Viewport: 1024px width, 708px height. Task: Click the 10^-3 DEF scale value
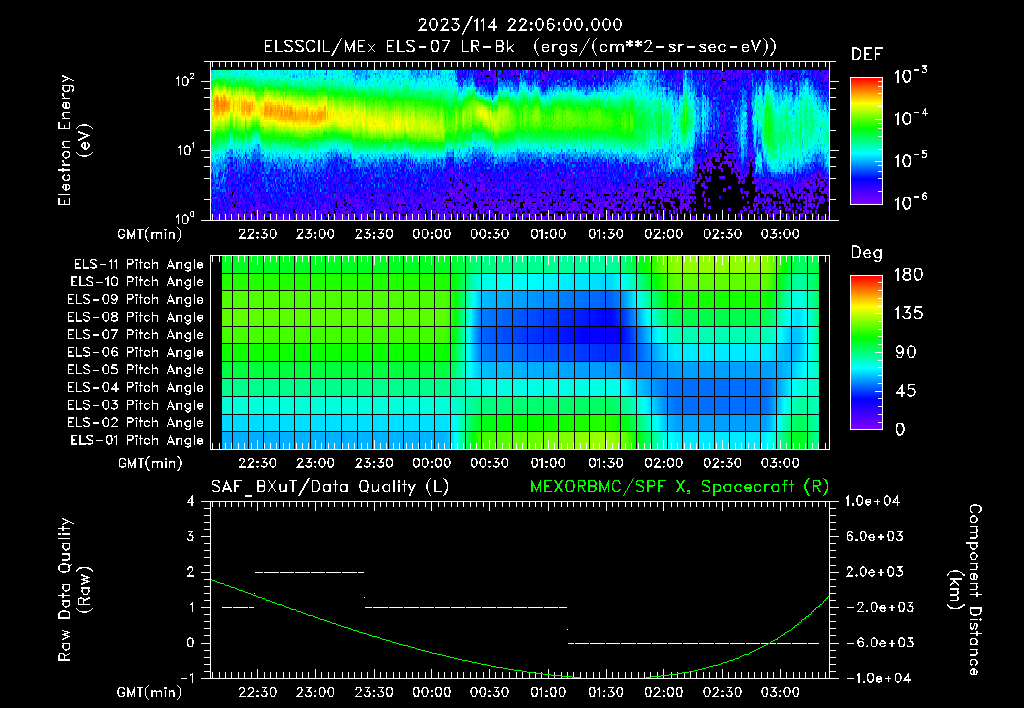coord(910,76)
